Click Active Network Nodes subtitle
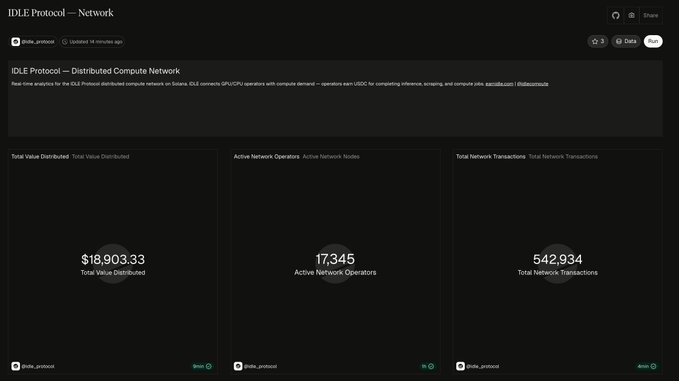The width and height of the screenshot is (679, 381). 331,156
